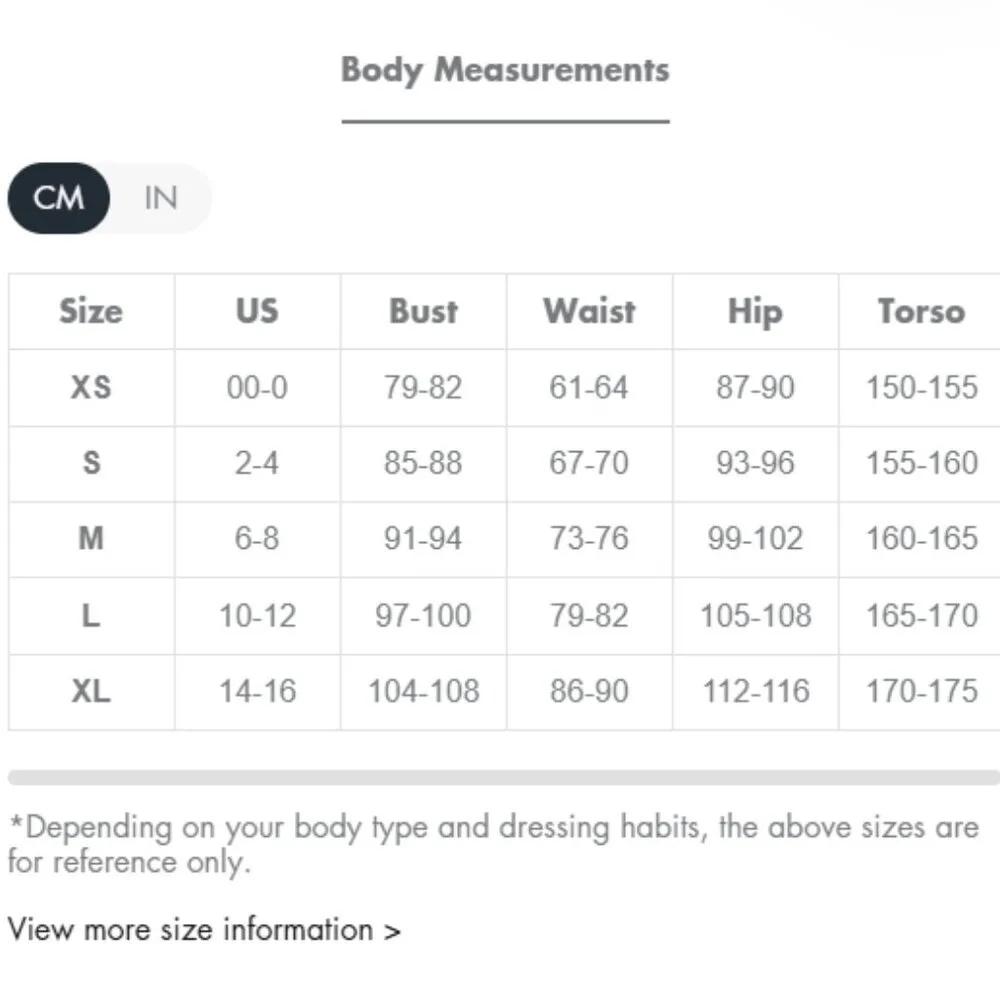The height and width of the screenshot is (1000, 1000).
Task: Select the L size row label
Action: coord(91,615)
